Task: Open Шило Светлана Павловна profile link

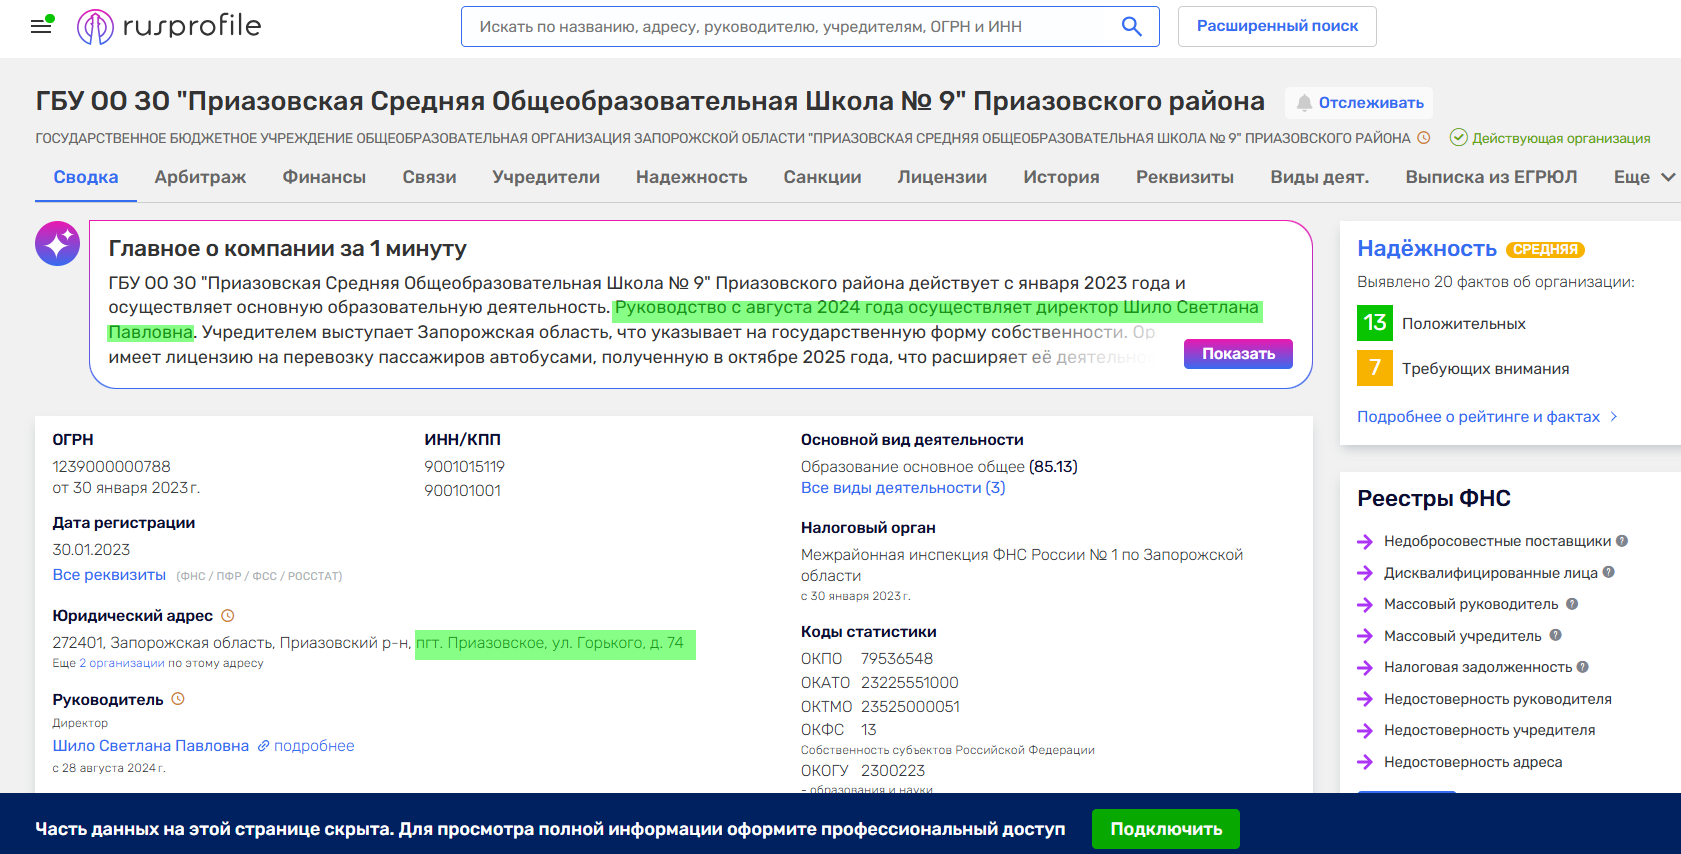Action: (x=151, y=746)
